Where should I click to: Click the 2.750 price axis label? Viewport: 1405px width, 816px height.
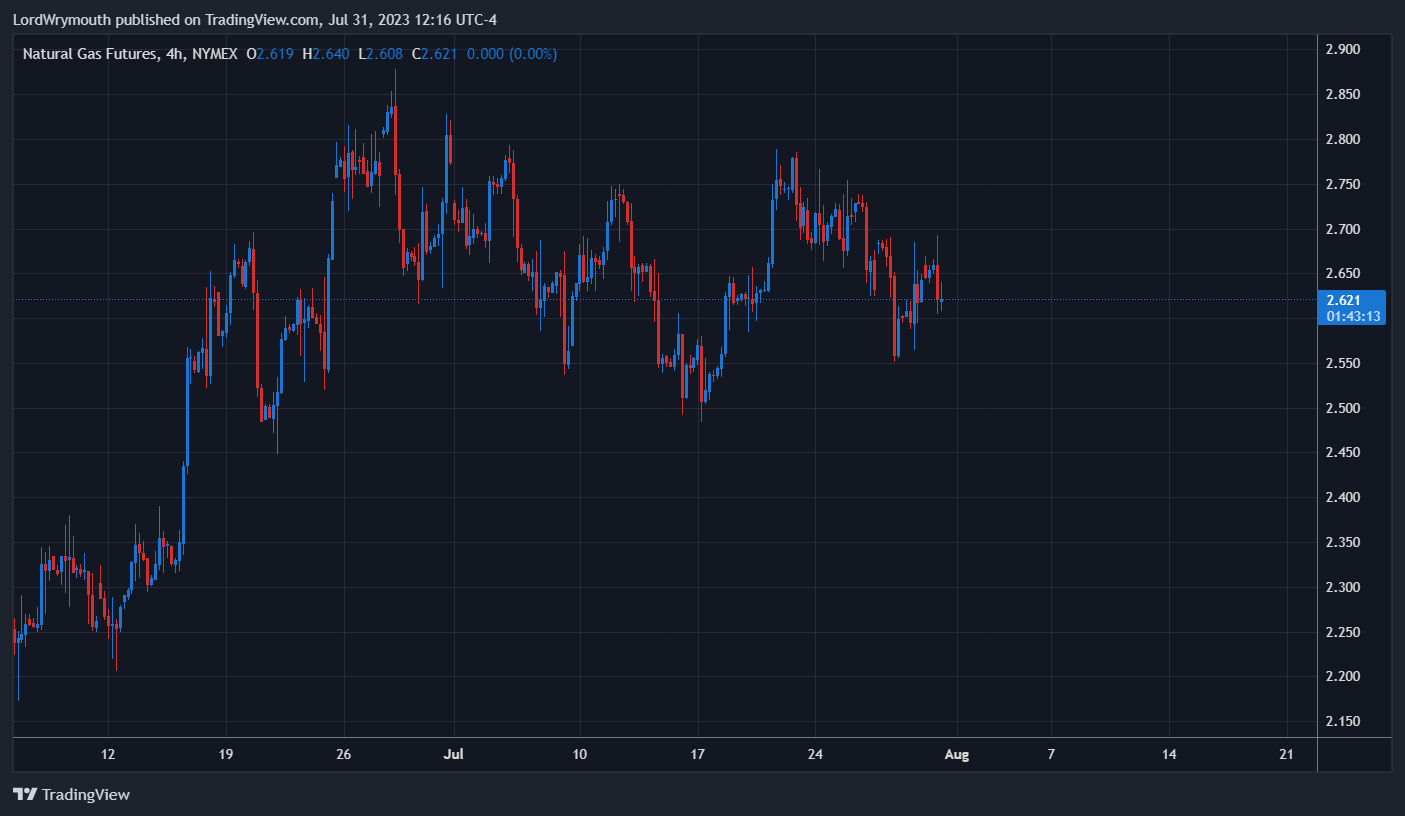tap(1342, 184)
